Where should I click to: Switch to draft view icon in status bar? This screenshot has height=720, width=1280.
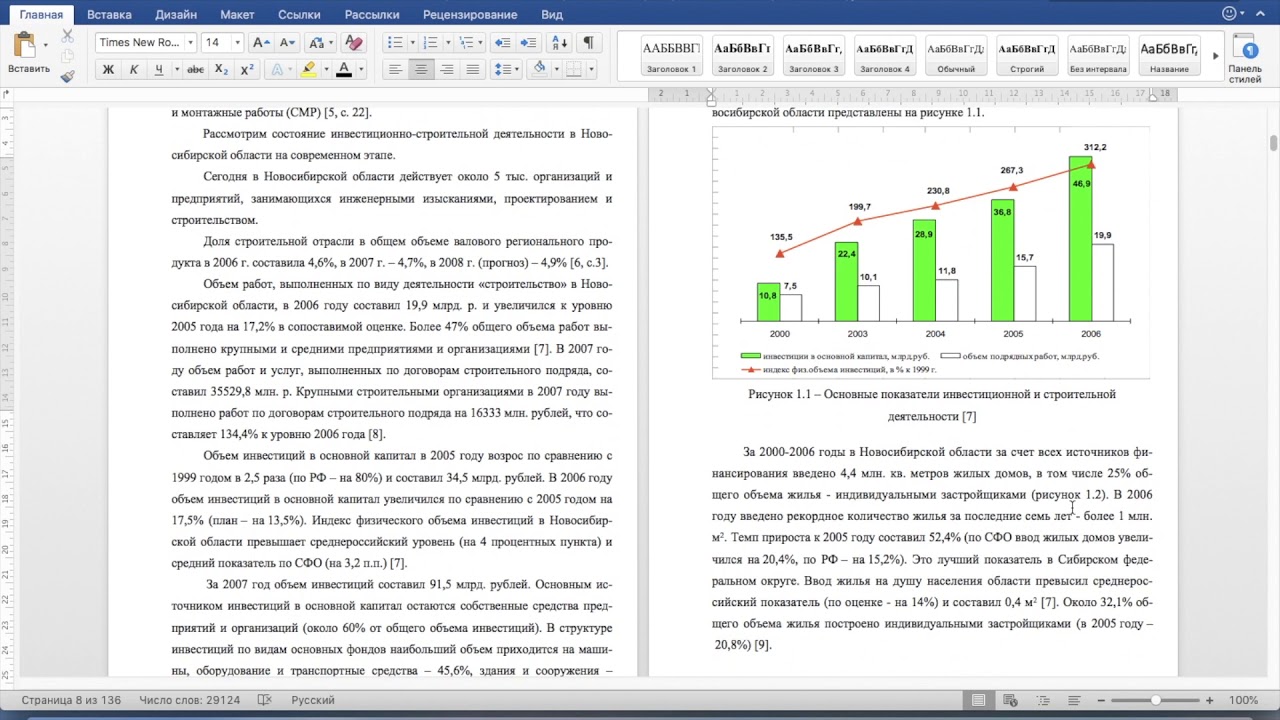1073,700
